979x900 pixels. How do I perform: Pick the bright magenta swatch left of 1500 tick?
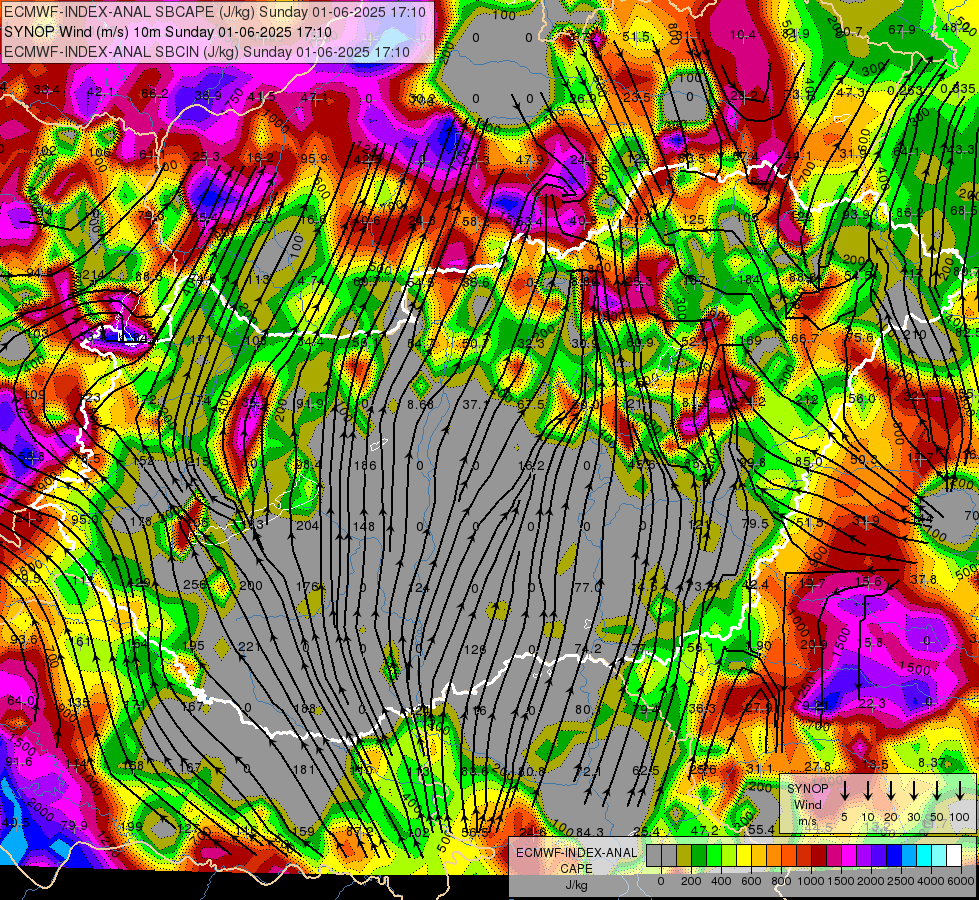click(849, 856)
